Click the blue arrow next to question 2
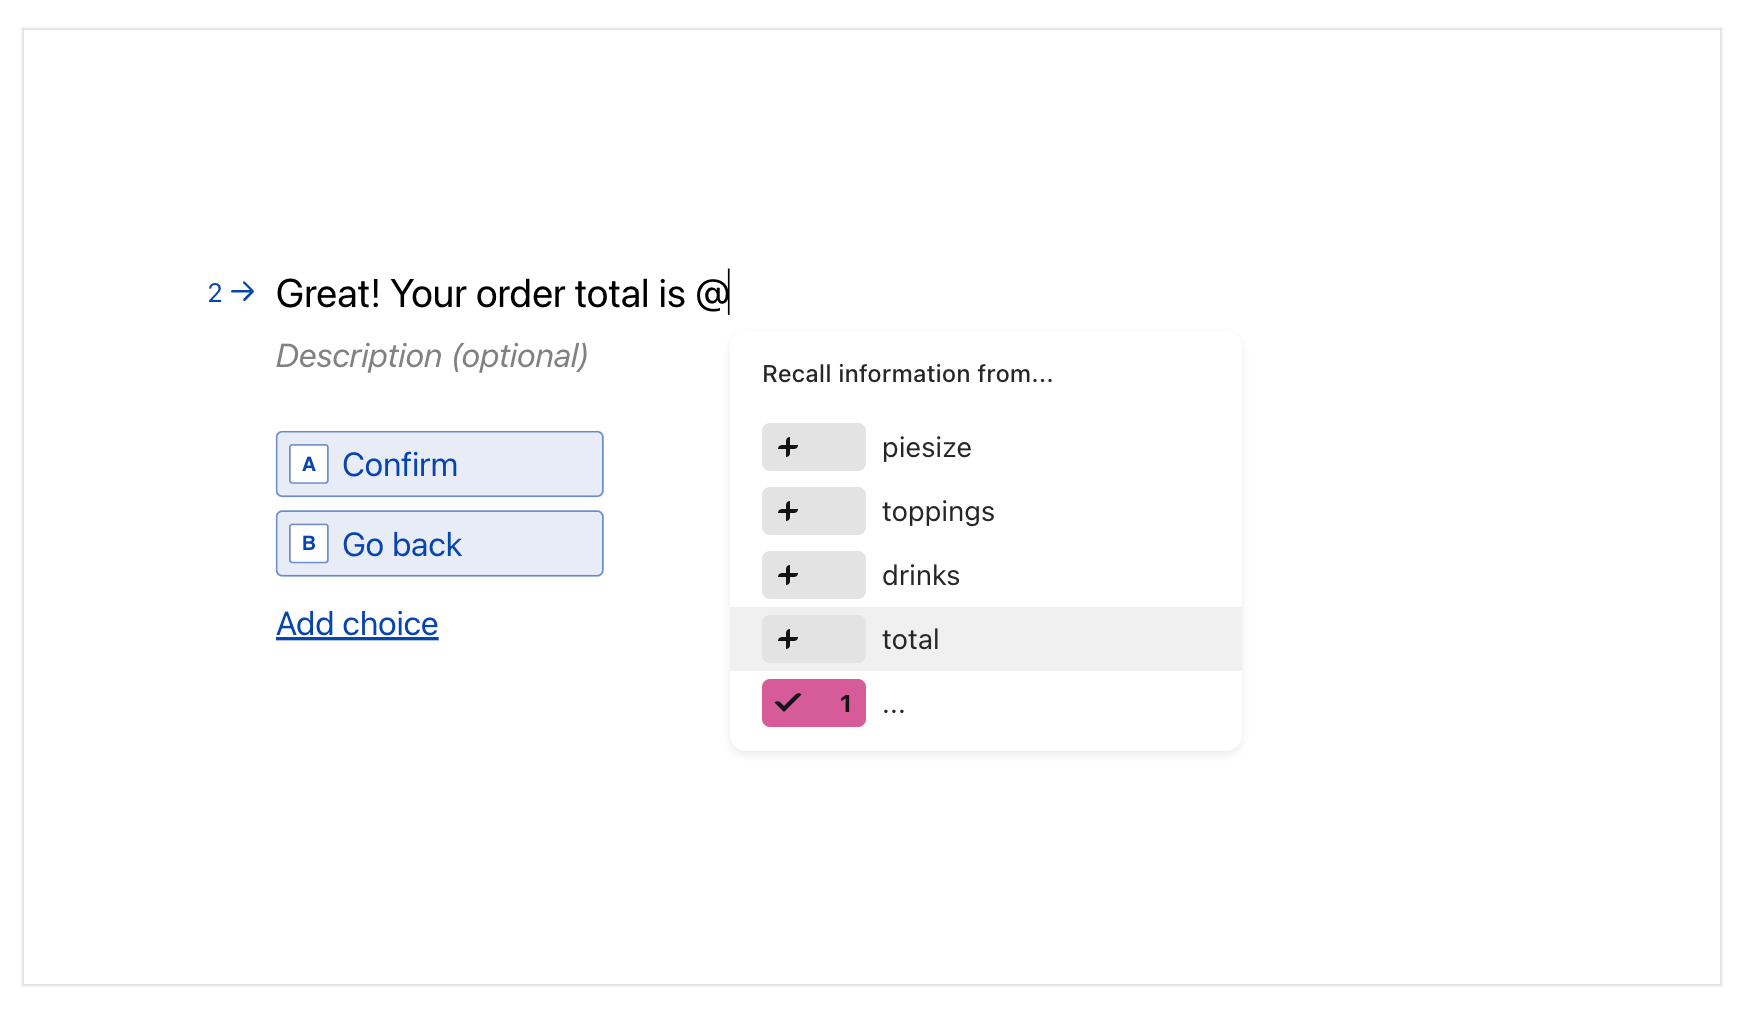 click(x=243, y=292)
